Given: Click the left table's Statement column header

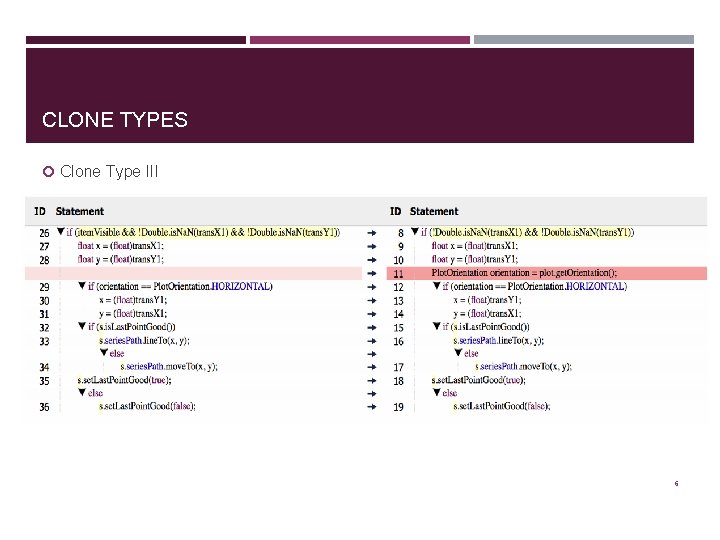Looking at the screenshot, I should tap(80, 211).
